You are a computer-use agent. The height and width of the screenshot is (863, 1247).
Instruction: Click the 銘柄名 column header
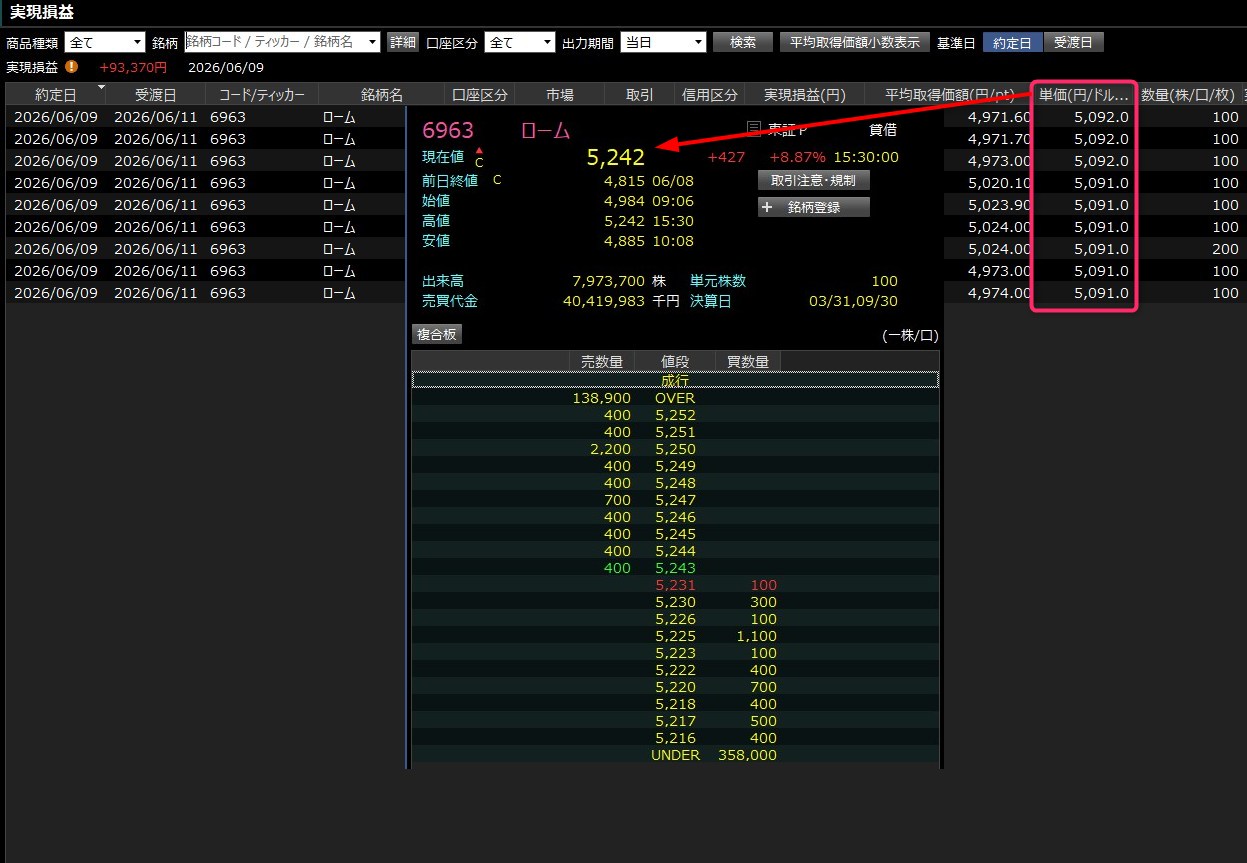381,95
